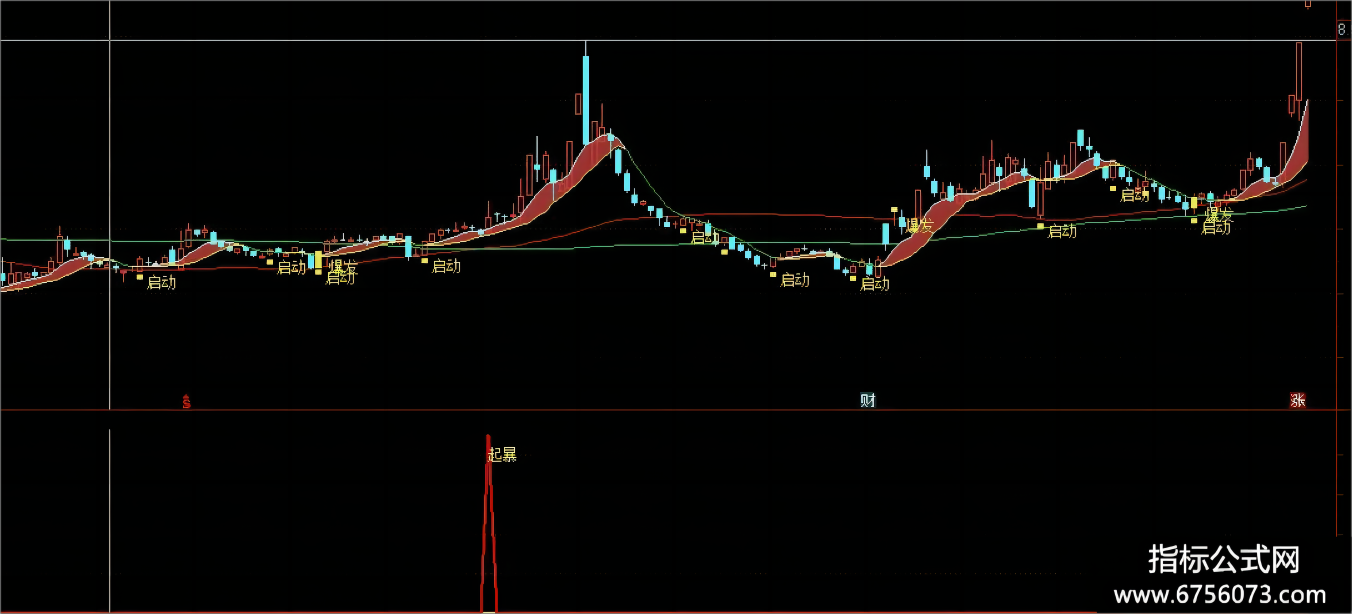Click the red 涨 marker icon
Viewport: 1352px width, 614px height.
point(1297,401)
